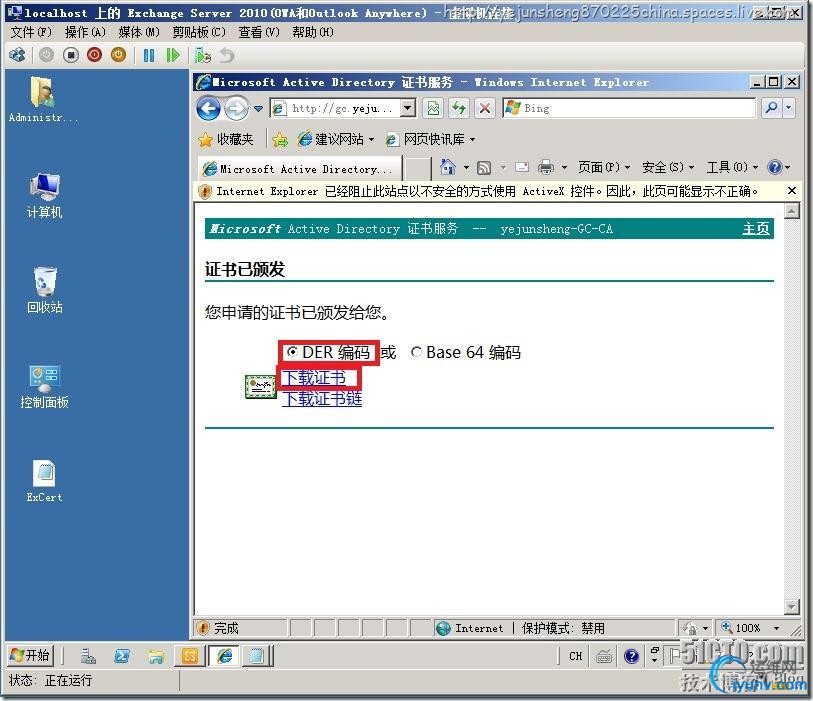Viewport: 813px width, 701px height.
Task: Open a new blank IE tab
Action: (x=417, y=169)
